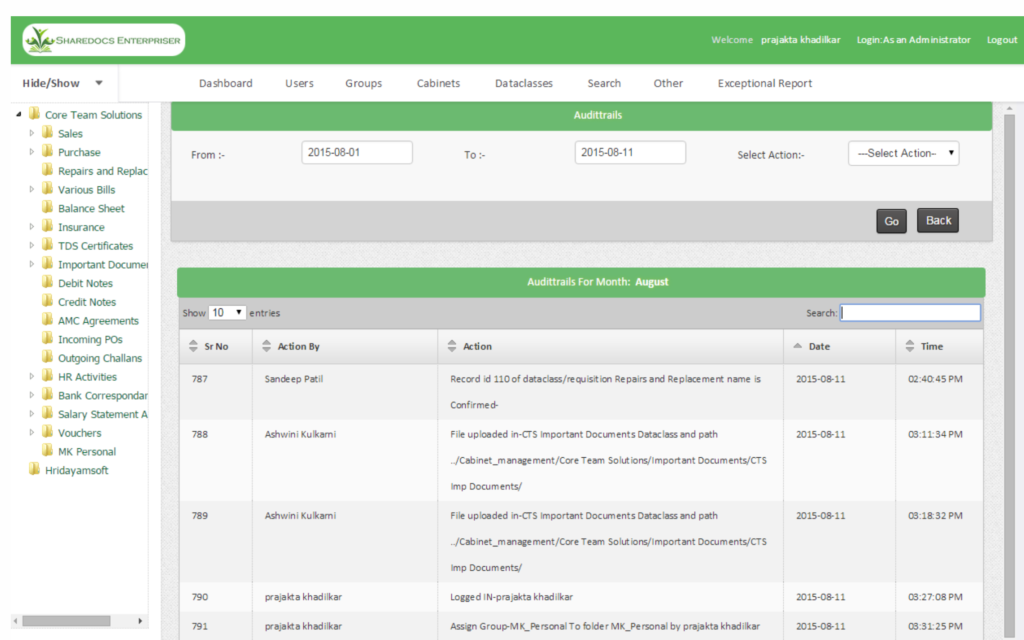
Task: Focus the audit trail Search box
Action: [910, 313]
